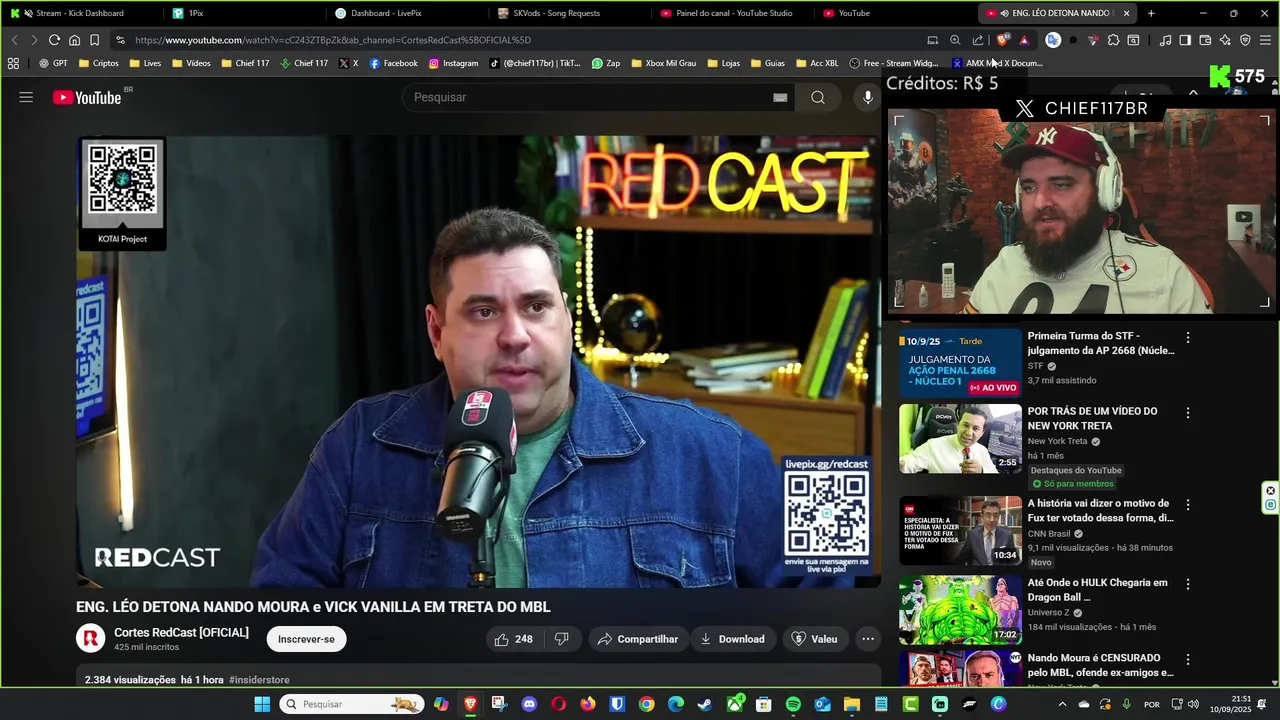Open options for POR TRÁS DE UM VÍDEO item
This screenshot has width=1280, height=720.
pyautogui.click(x=1188, y=413)
